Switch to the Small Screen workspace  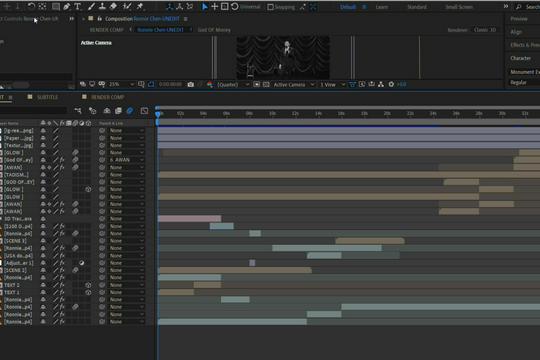point(459,7)
